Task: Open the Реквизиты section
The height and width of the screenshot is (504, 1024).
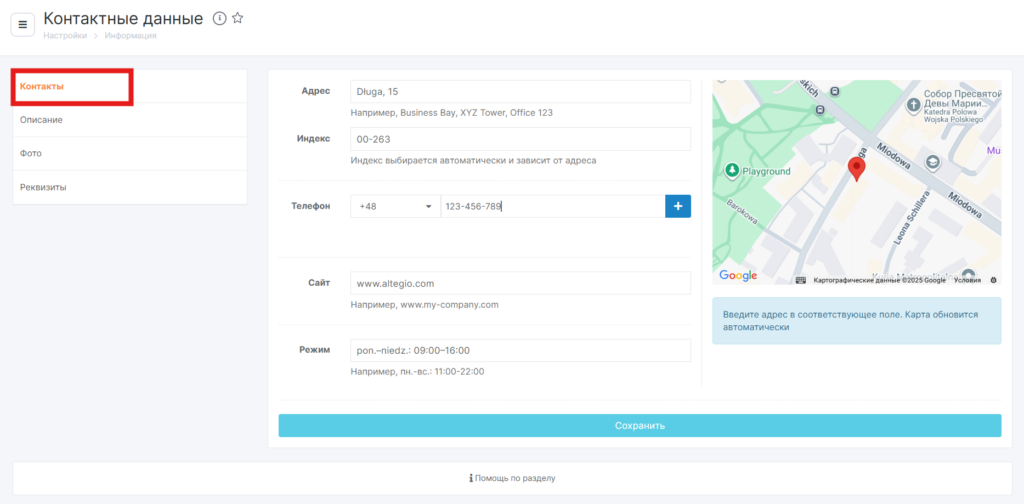Action: tap(44, 187)
